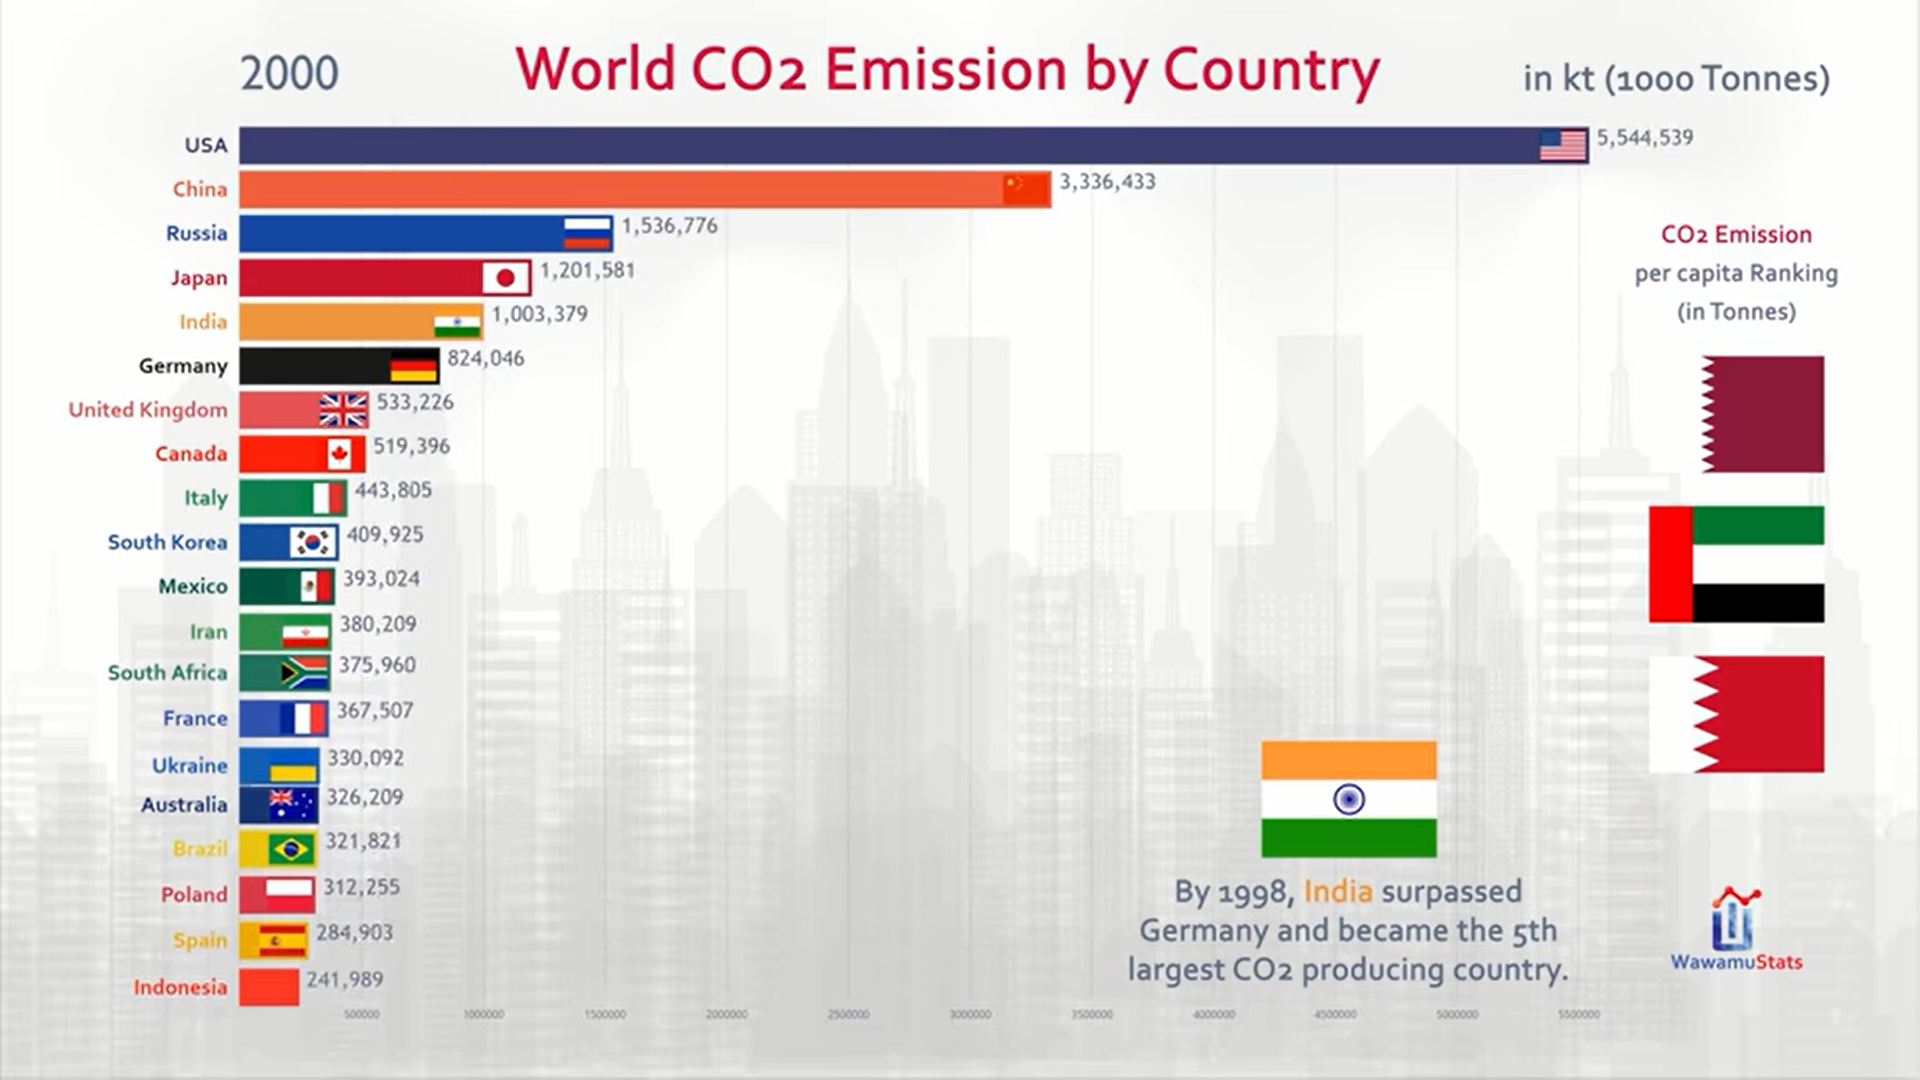Click the USA value 5,544,539

point(1645,138)
